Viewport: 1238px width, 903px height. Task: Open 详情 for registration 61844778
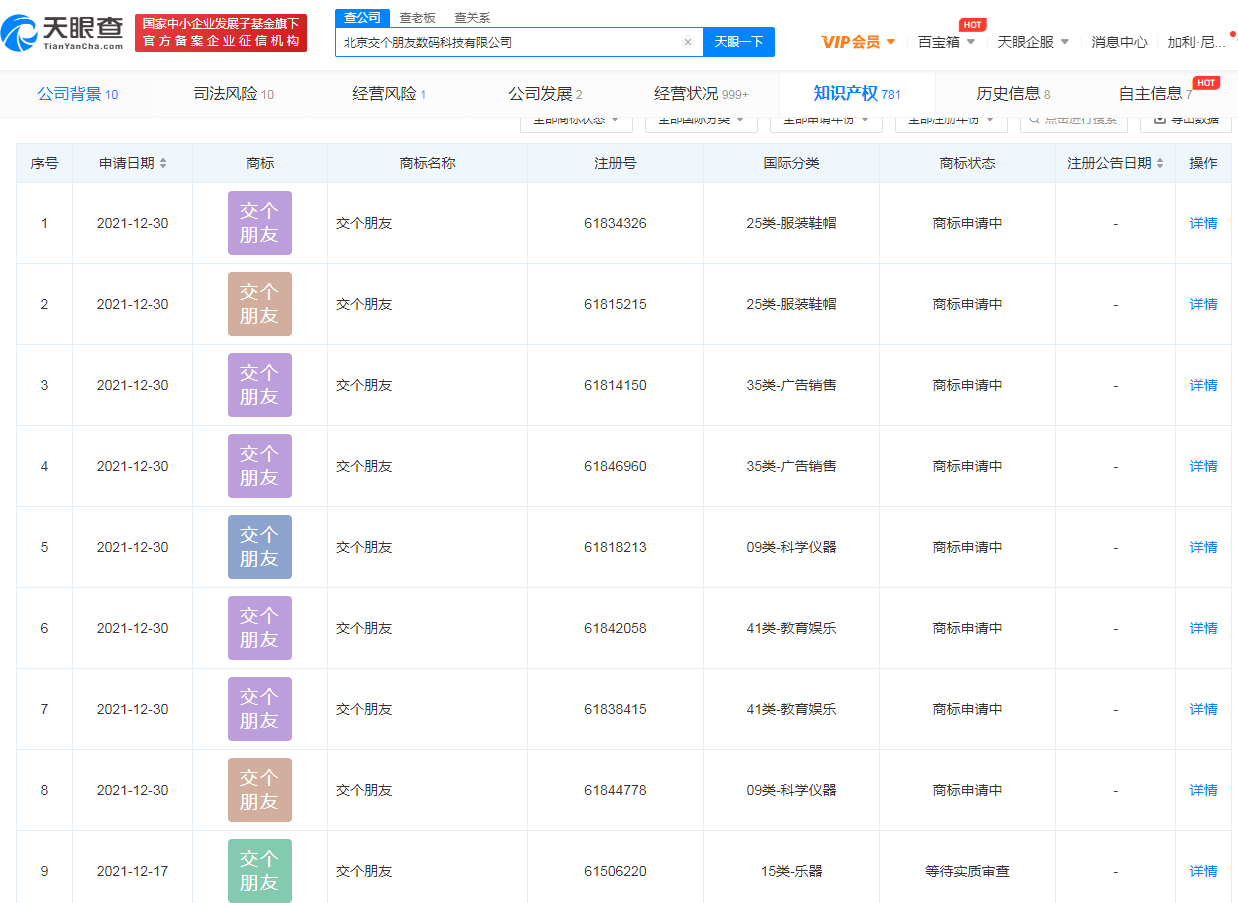pos(1204,790)
